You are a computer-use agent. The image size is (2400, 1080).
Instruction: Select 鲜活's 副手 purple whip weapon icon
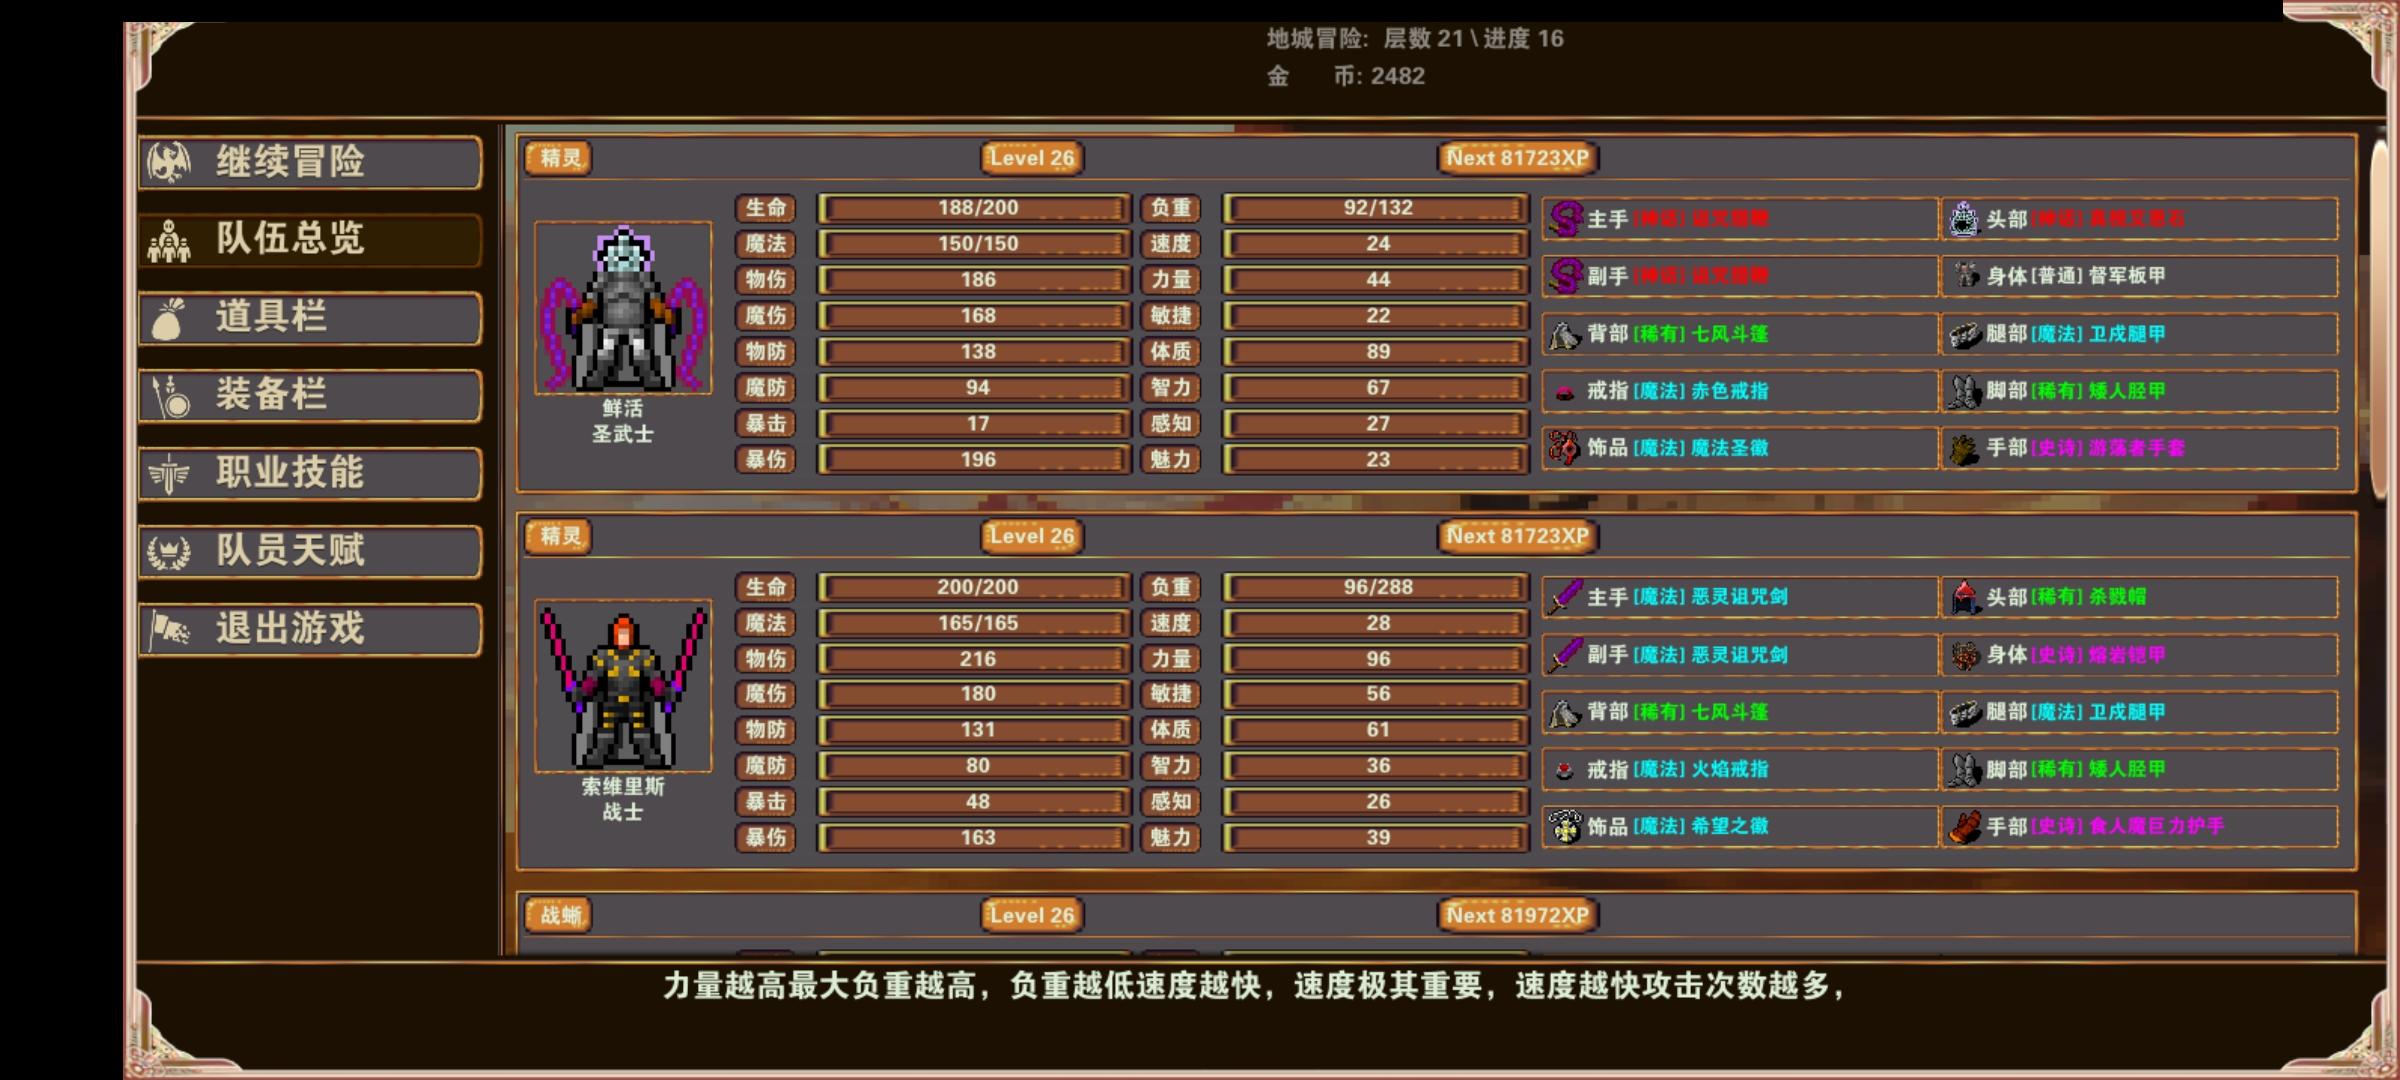(x=1565, y=276)
